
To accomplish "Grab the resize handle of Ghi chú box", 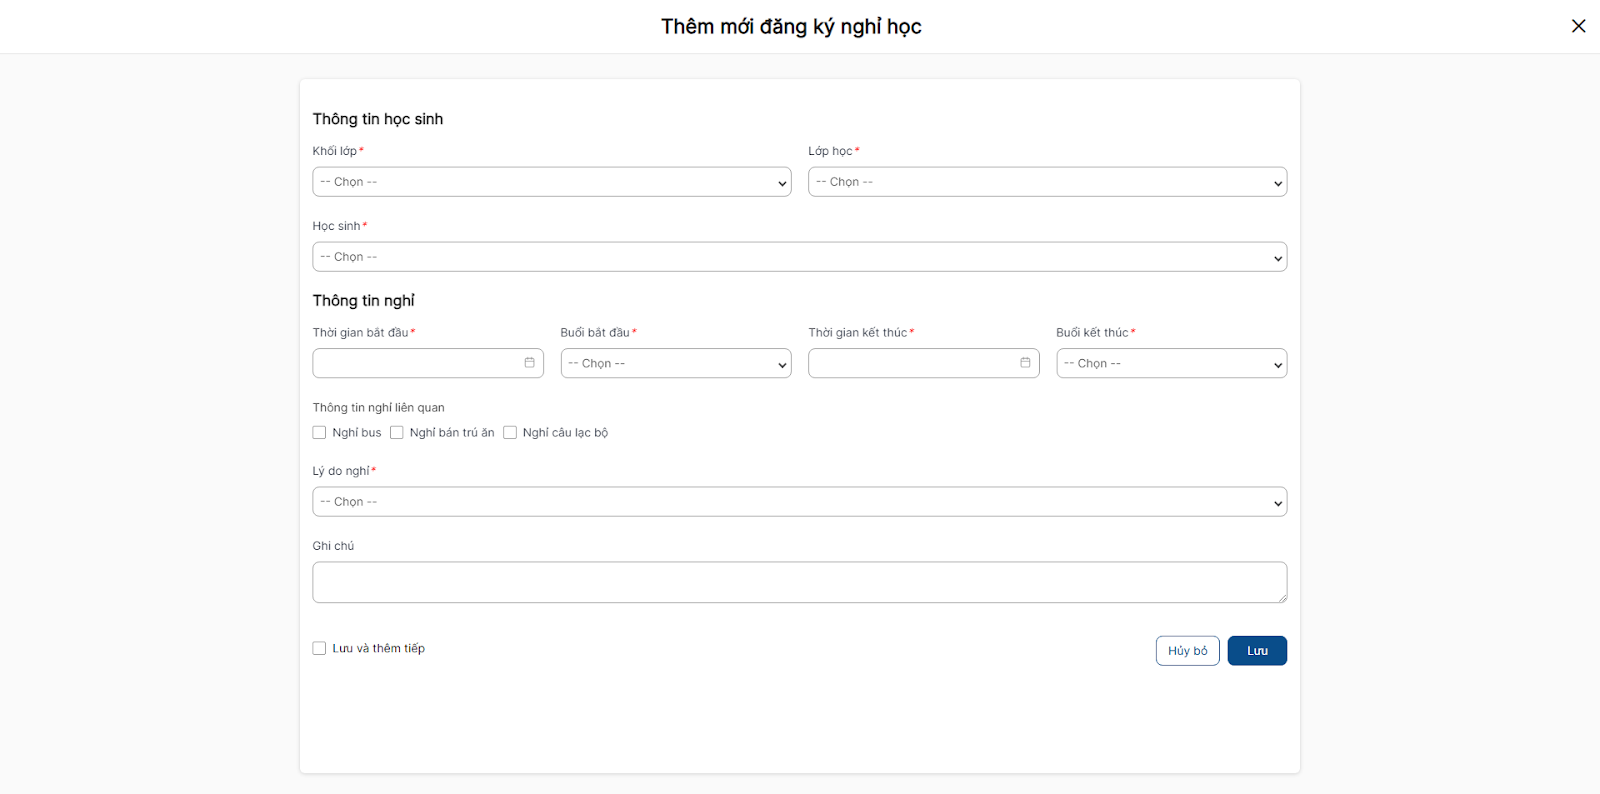I will point(1281,597).
